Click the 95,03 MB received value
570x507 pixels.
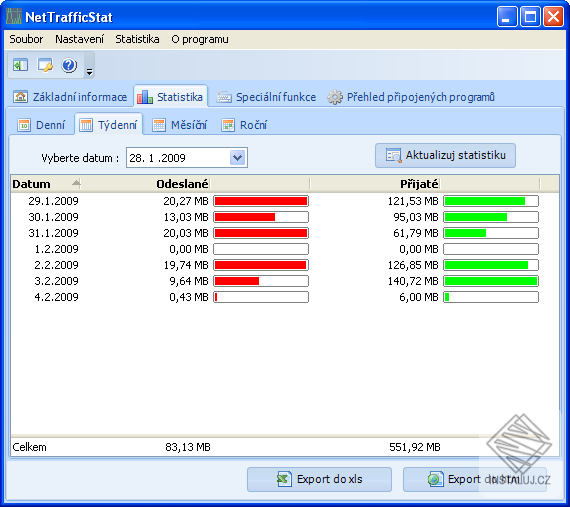(x=416, y=217)
